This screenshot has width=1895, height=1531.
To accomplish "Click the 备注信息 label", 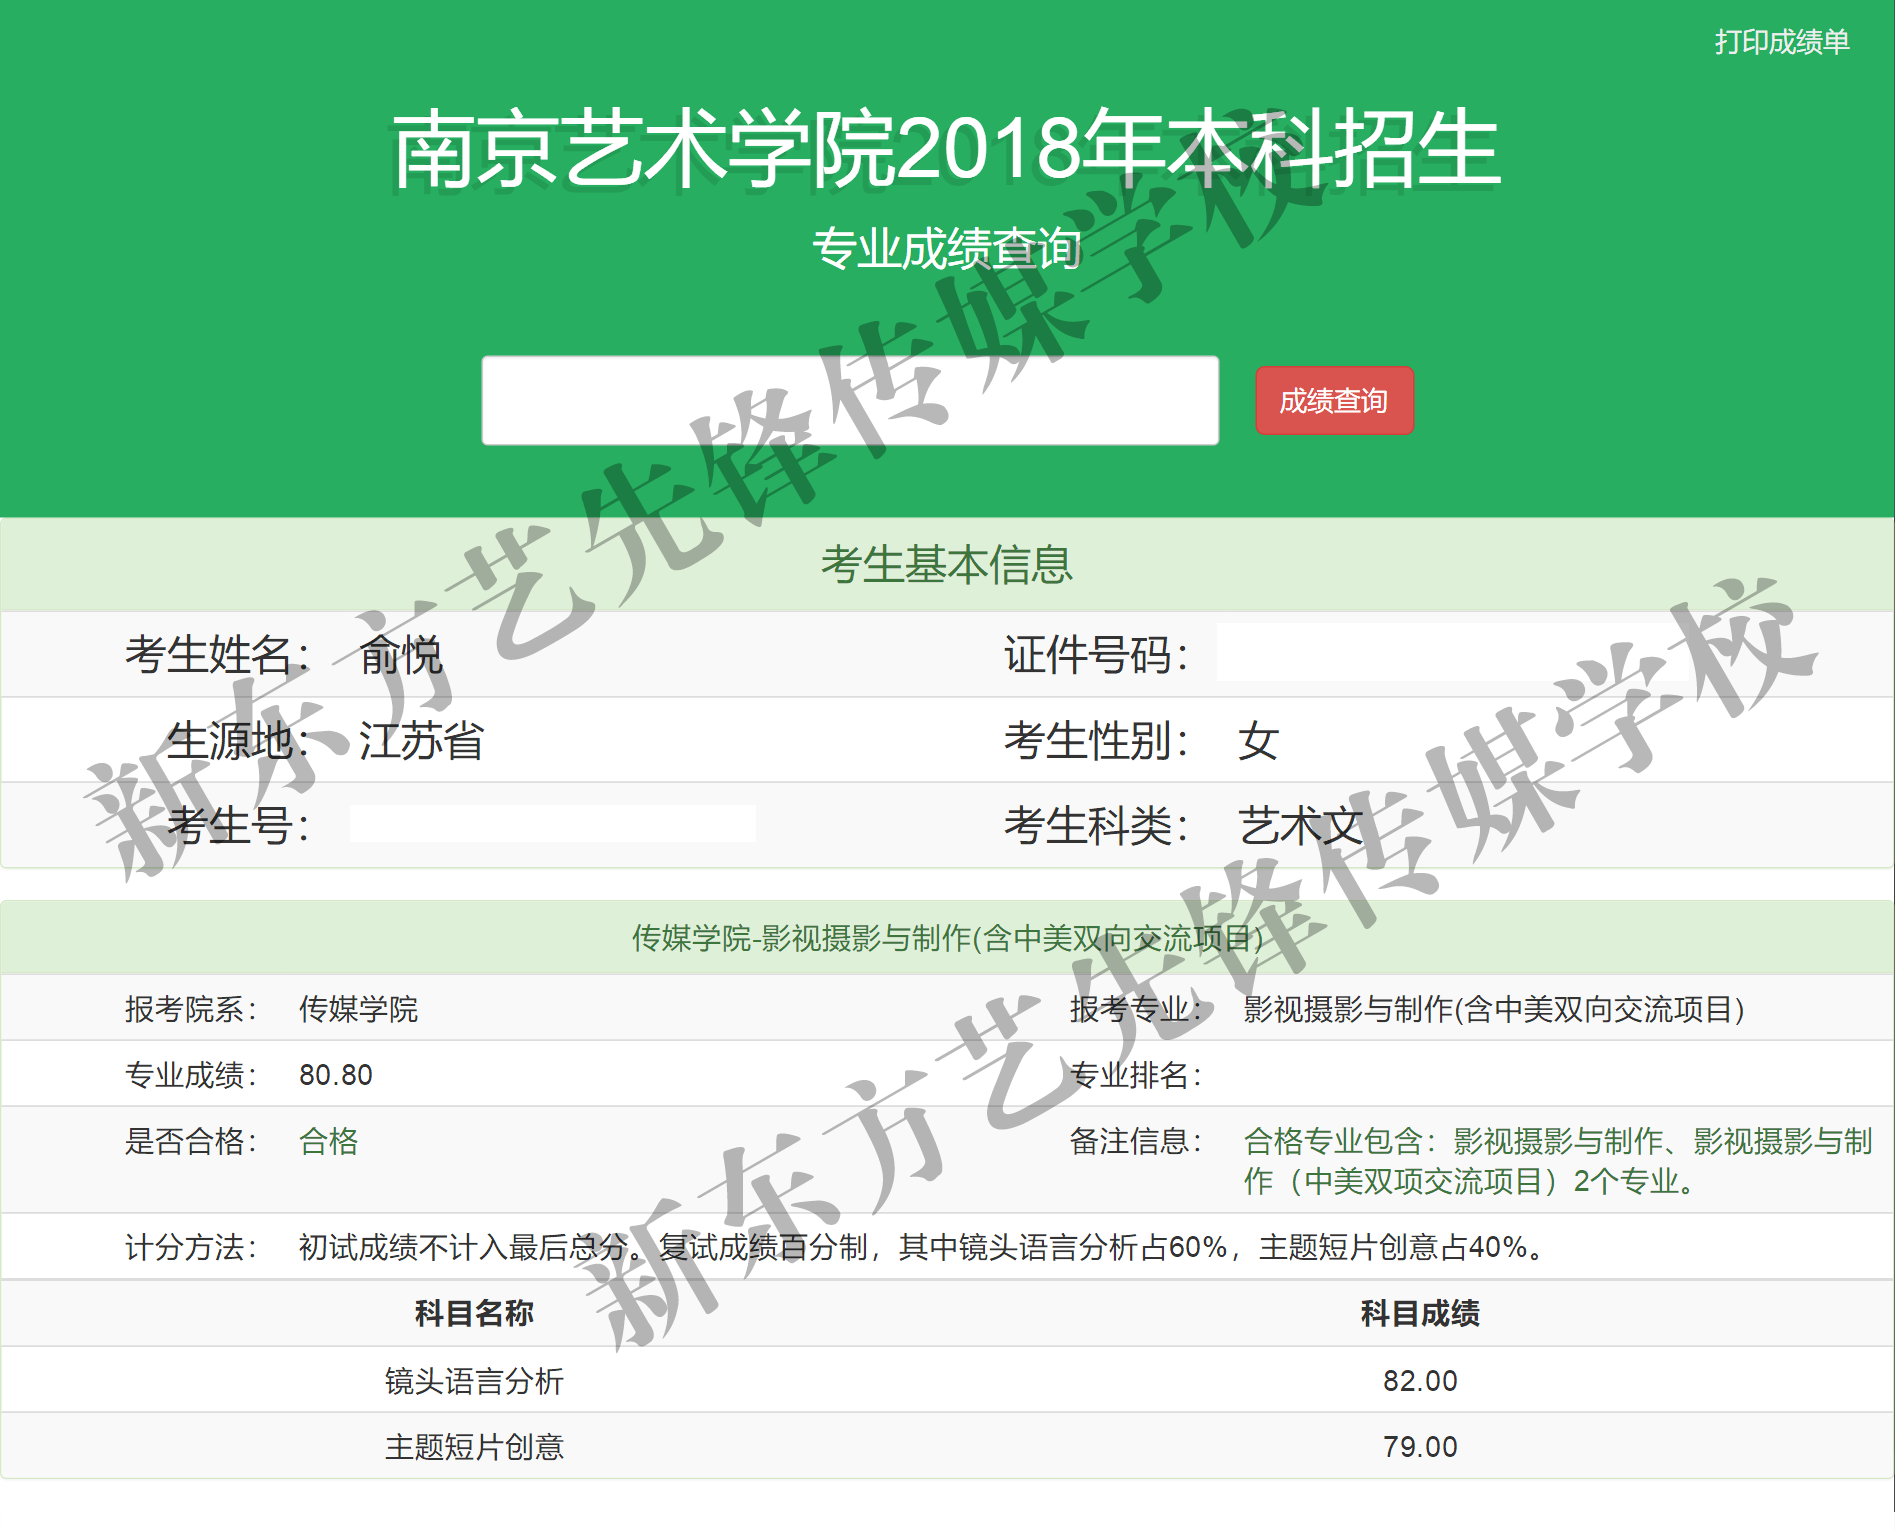I will click(1136, 1141).
